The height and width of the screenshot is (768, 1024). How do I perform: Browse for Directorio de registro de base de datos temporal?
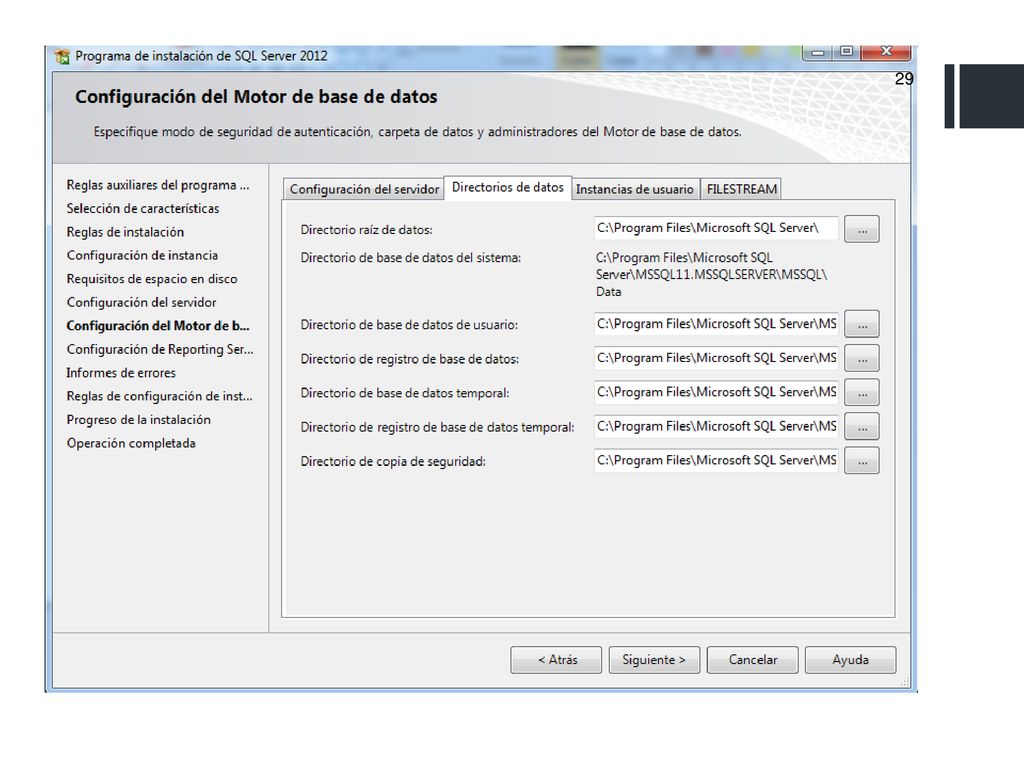(862, 426)
